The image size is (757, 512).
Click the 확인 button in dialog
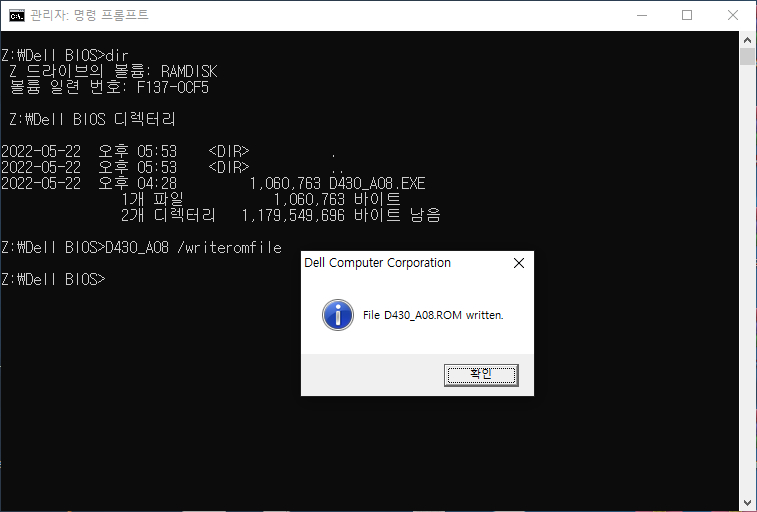click(481, 375)
